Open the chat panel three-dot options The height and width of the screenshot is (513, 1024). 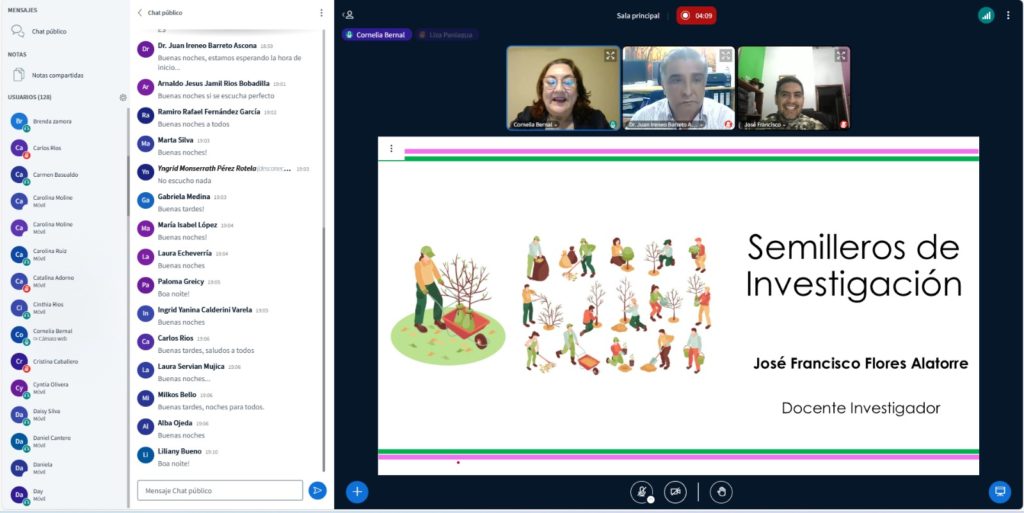321,13
